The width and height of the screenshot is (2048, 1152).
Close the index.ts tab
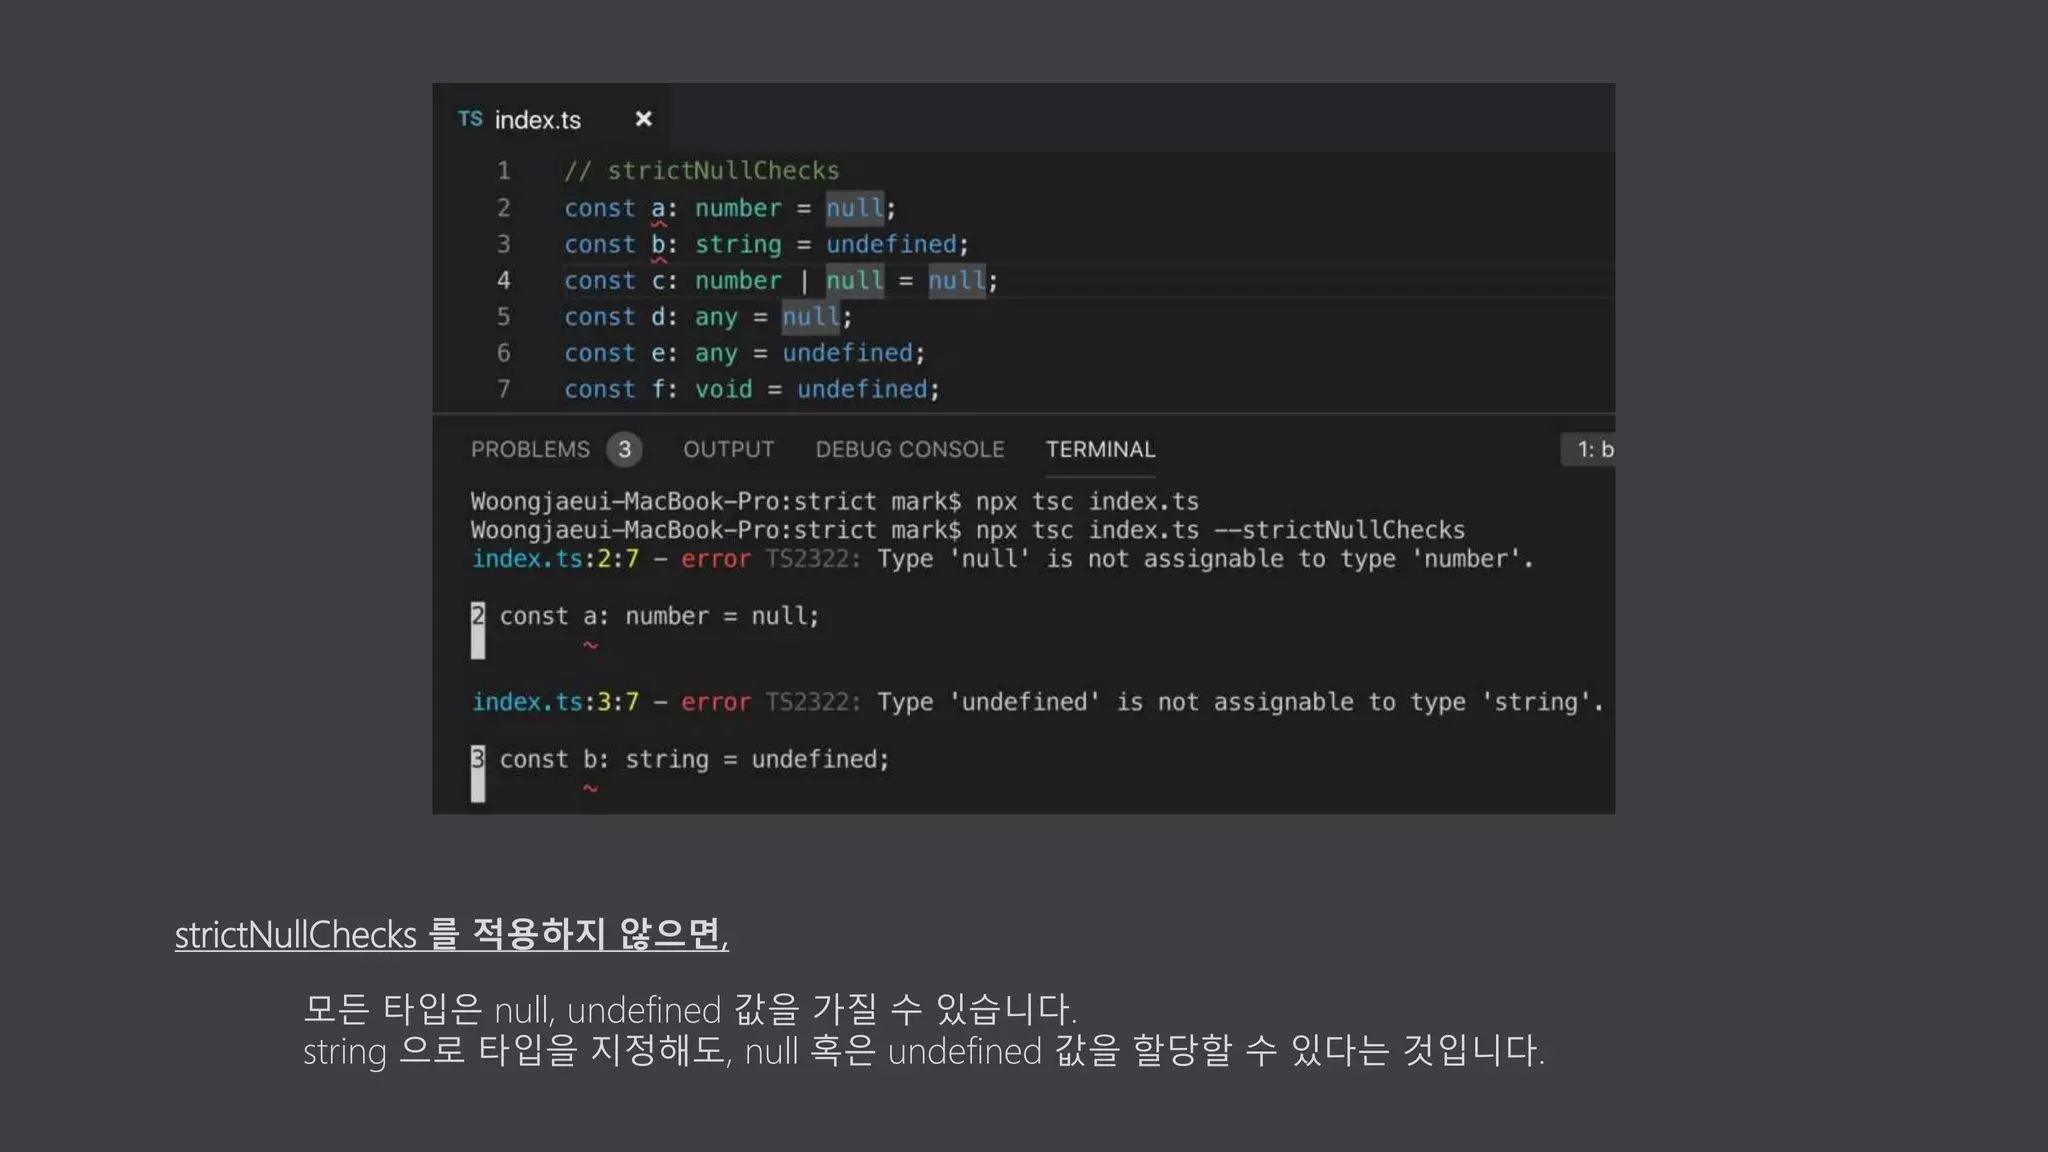tap(644, 119)
